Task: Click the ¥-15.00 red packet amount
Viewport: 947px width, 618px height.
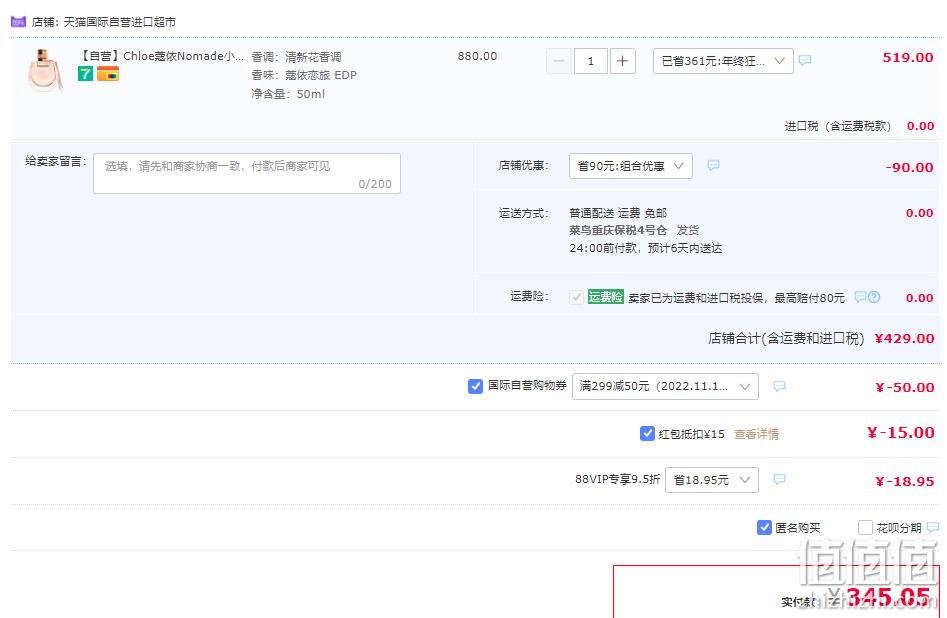Action: [900, 433]
